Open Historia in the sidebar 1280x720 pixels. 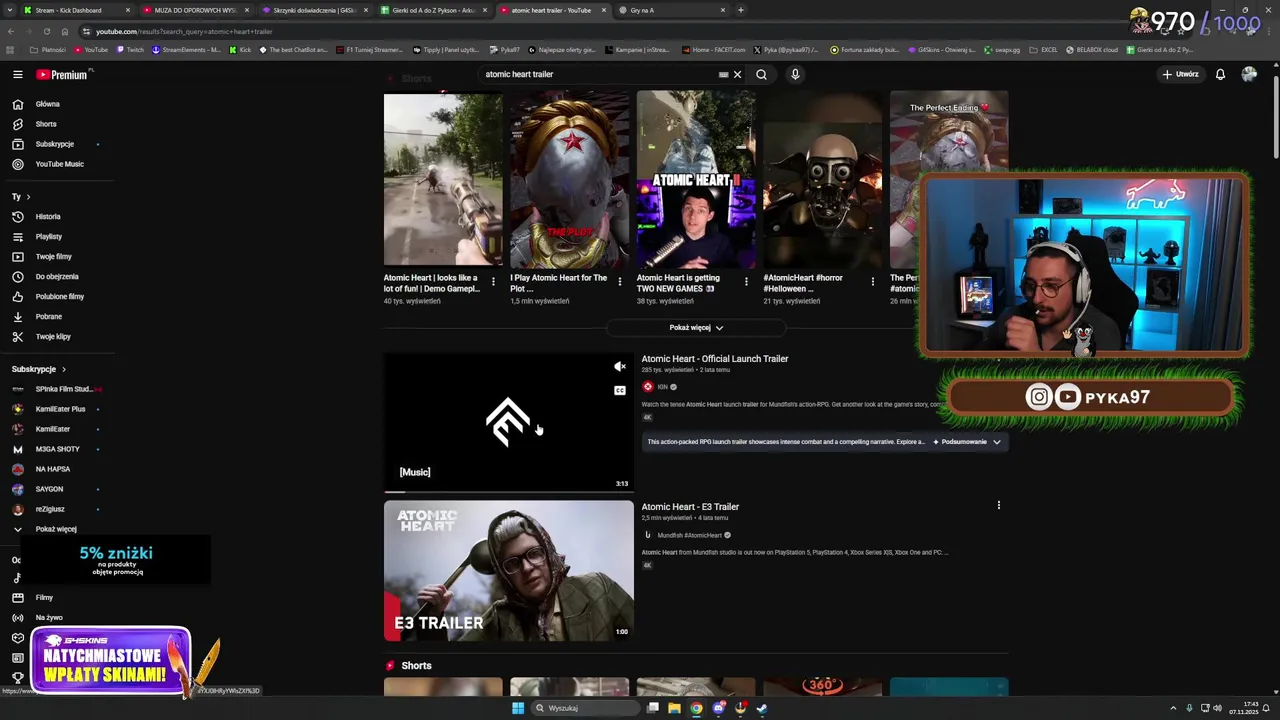pos(48,216)
